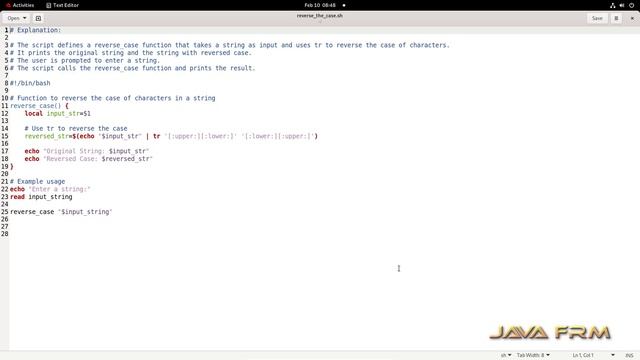Click comment 'The script defines a reverse_case function'
Viewport: 640px width, 360px height.
(230, 45)
